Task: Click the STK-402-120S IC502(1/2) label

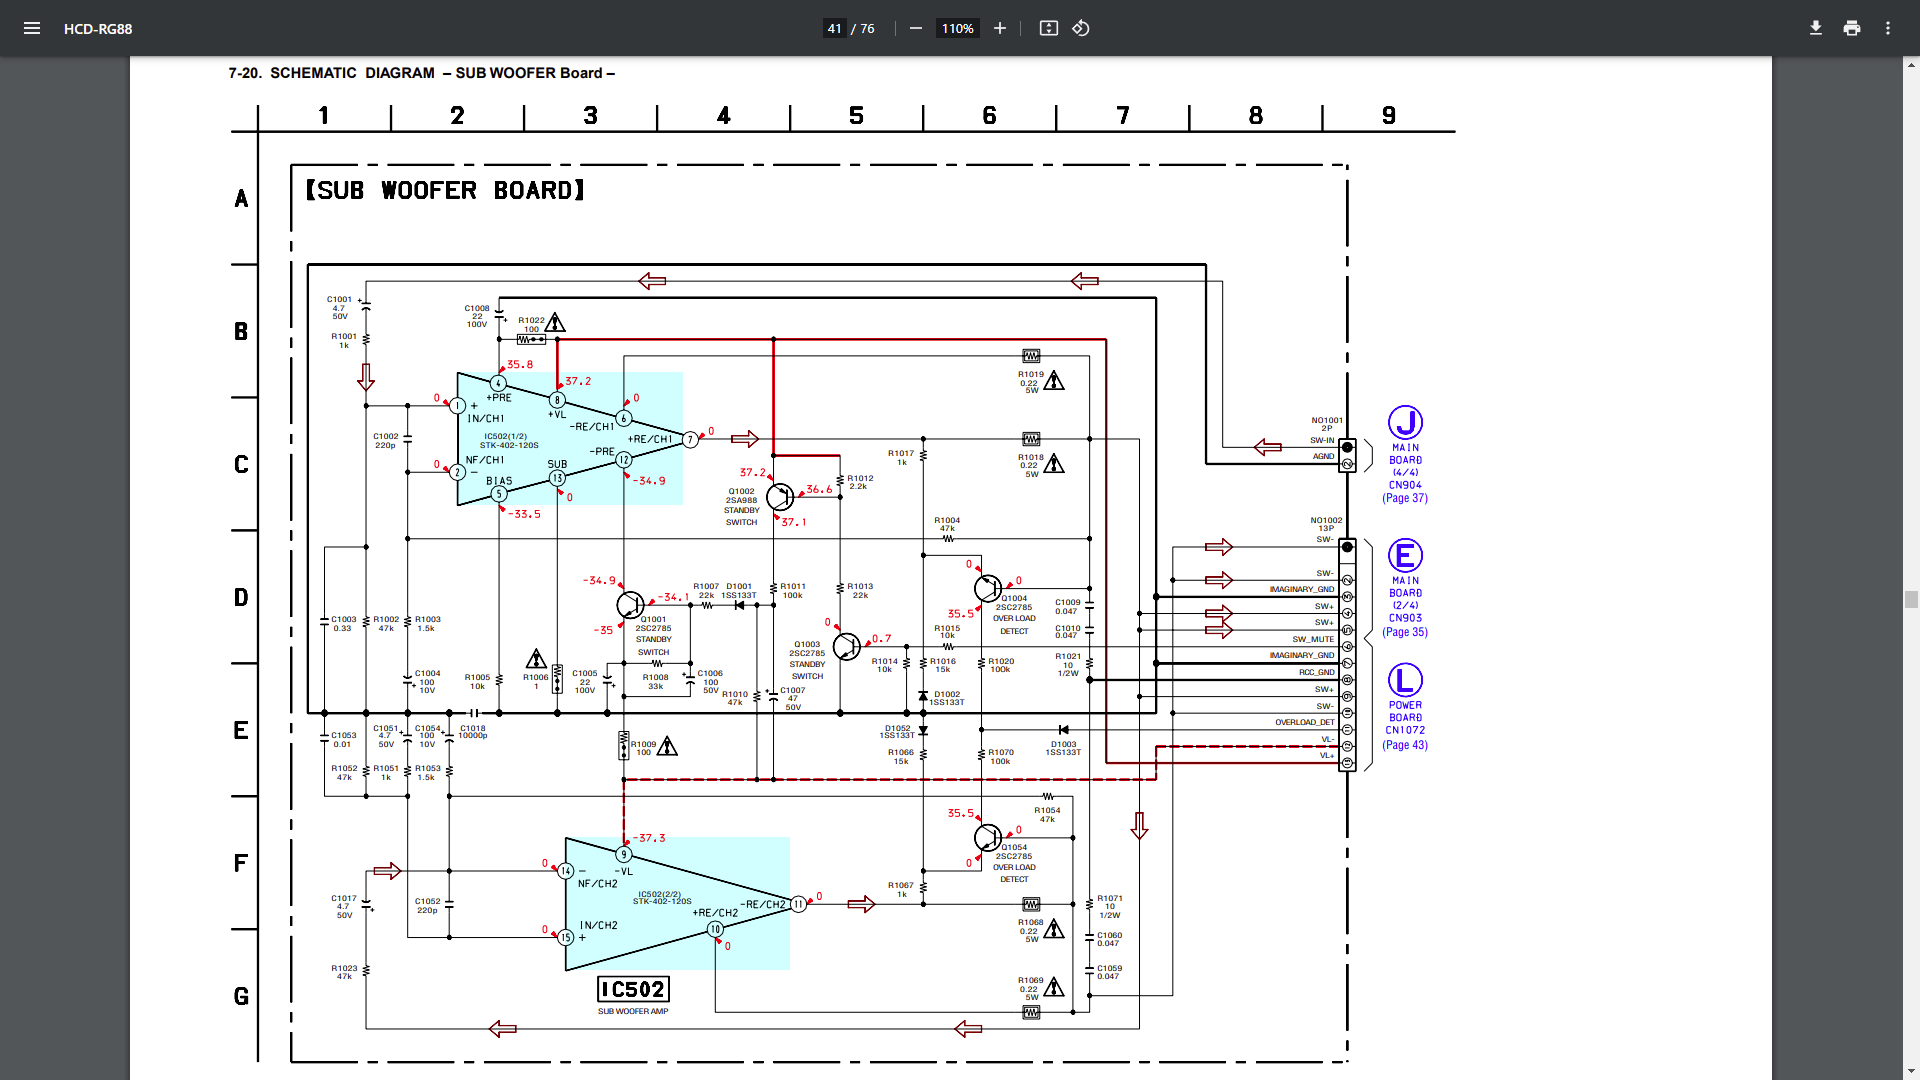Action: click(x=509, y=441)
